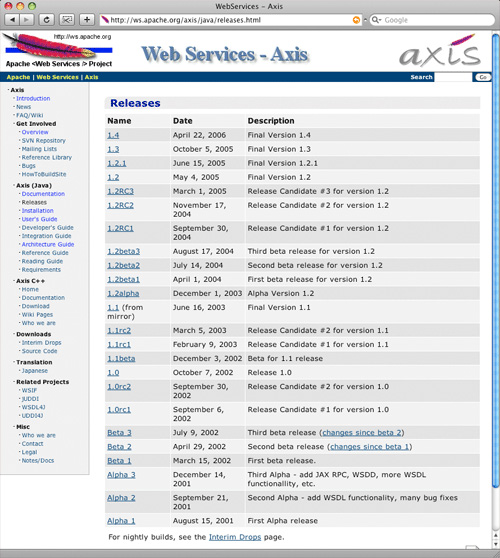Open Reading Guide sidebar link
The image size is (500, 558).
click(x=42, y=261)
